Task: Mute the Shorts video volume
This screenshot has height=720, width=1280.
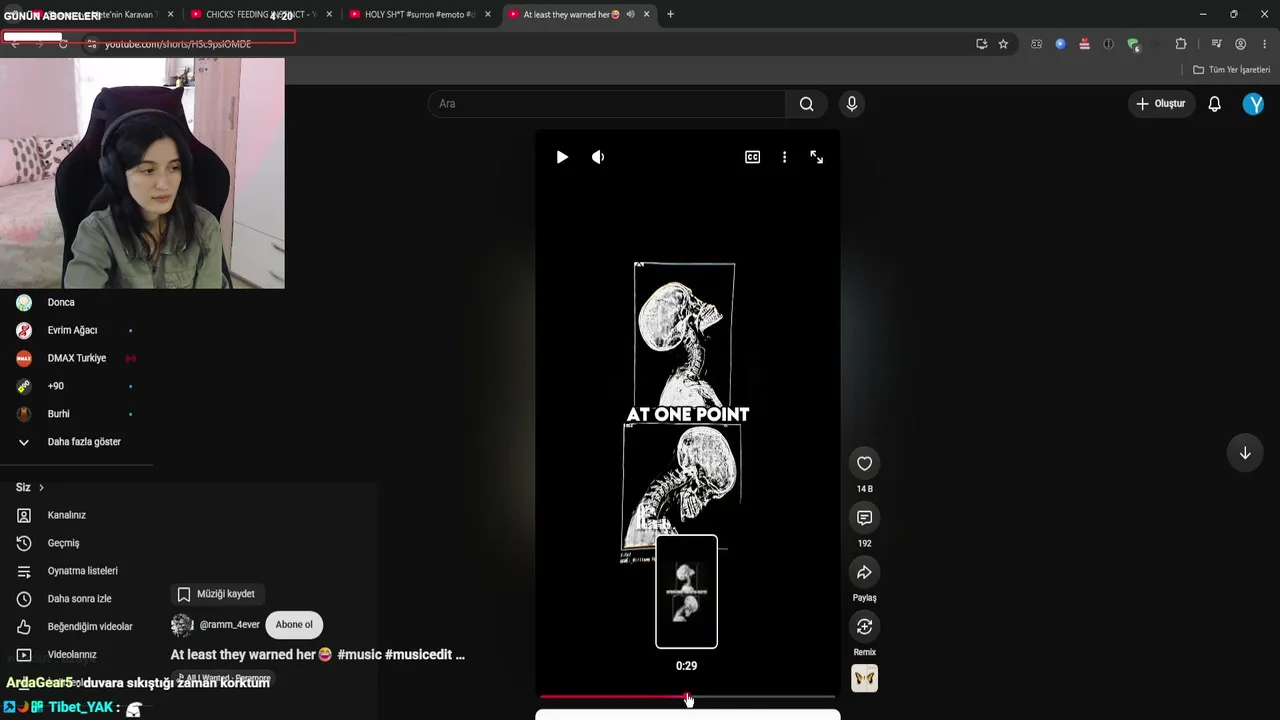Action: [x=598, y=157]
